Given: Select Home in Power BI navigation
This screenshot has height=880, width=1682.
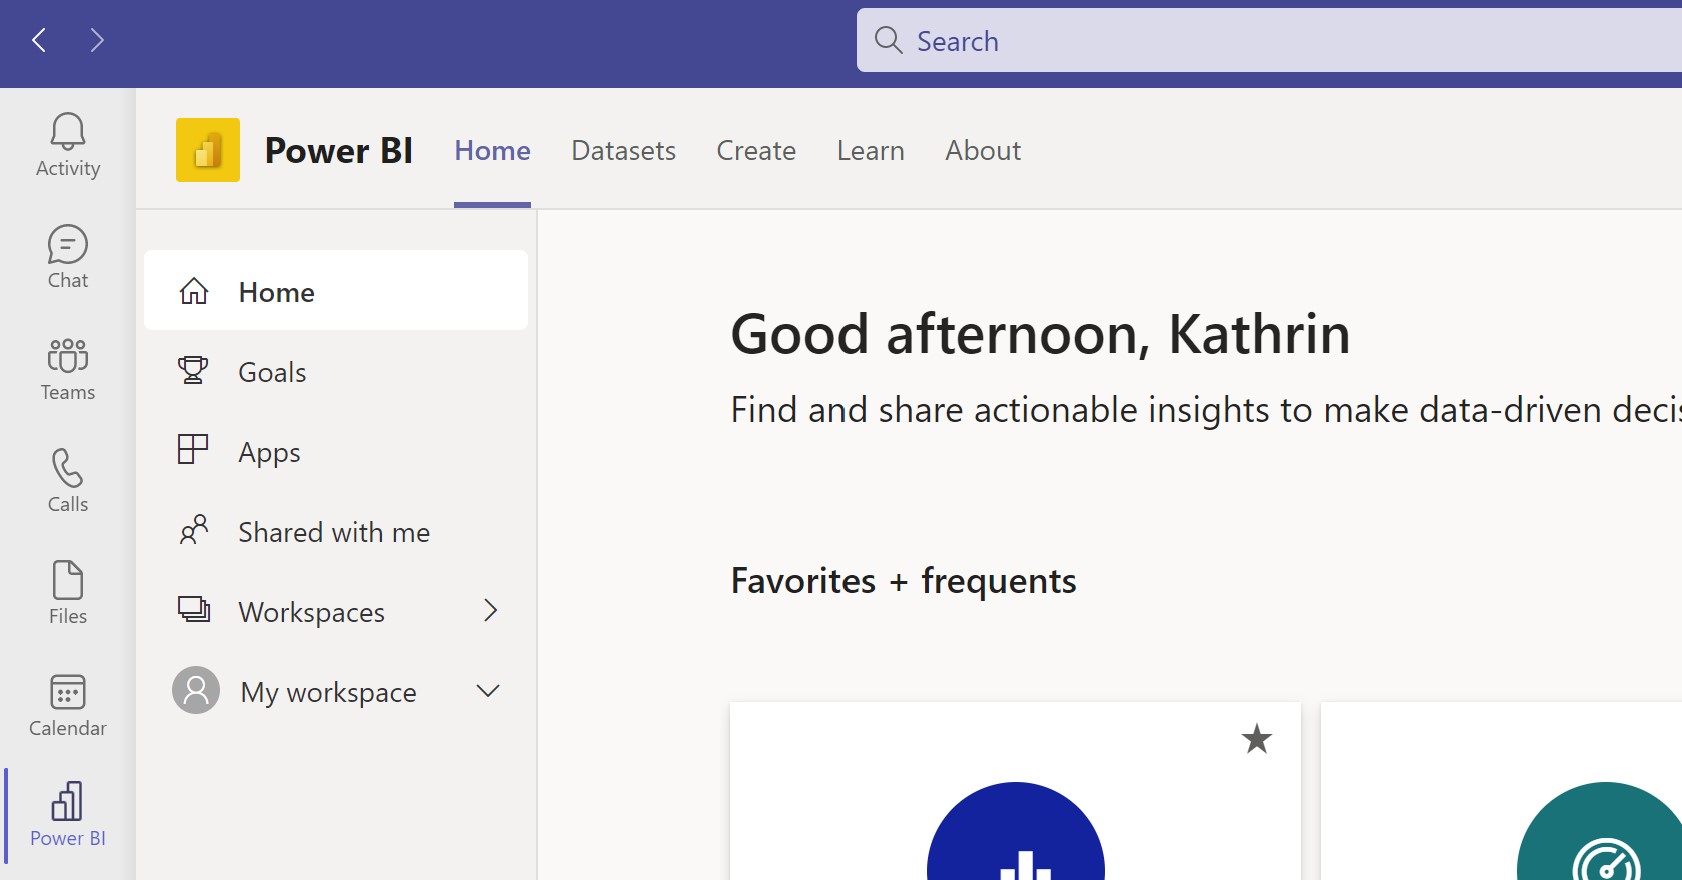Looking at the screenshot, I should coord(336,291).
